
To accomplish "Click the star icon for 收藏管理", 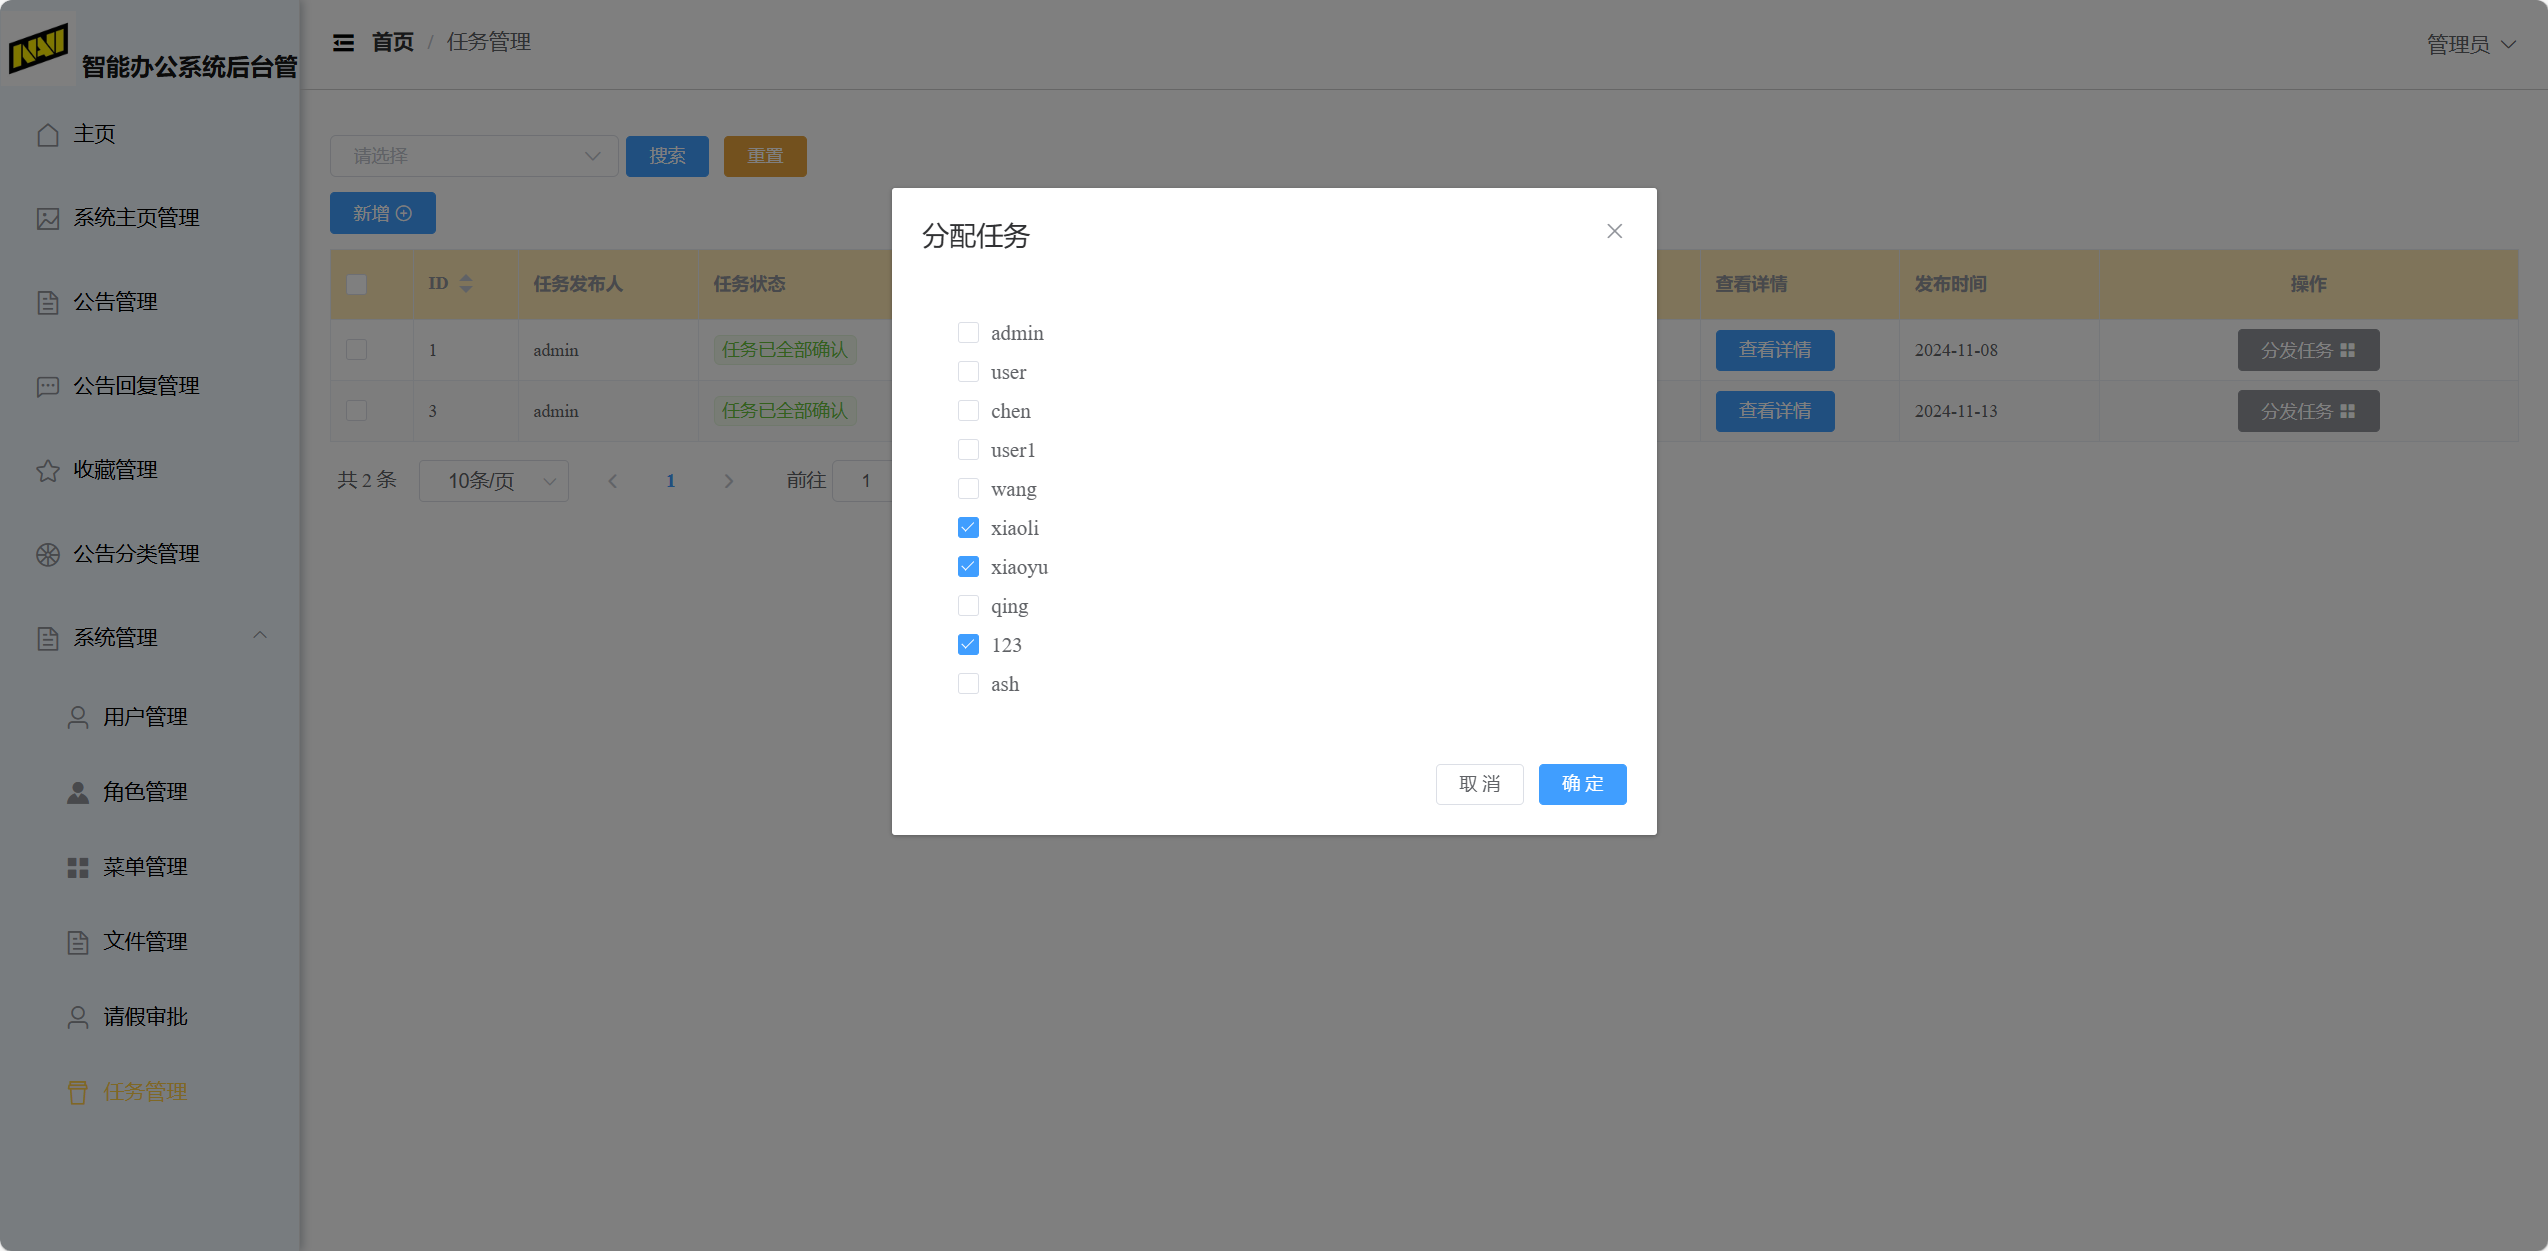I will point(48,470).
